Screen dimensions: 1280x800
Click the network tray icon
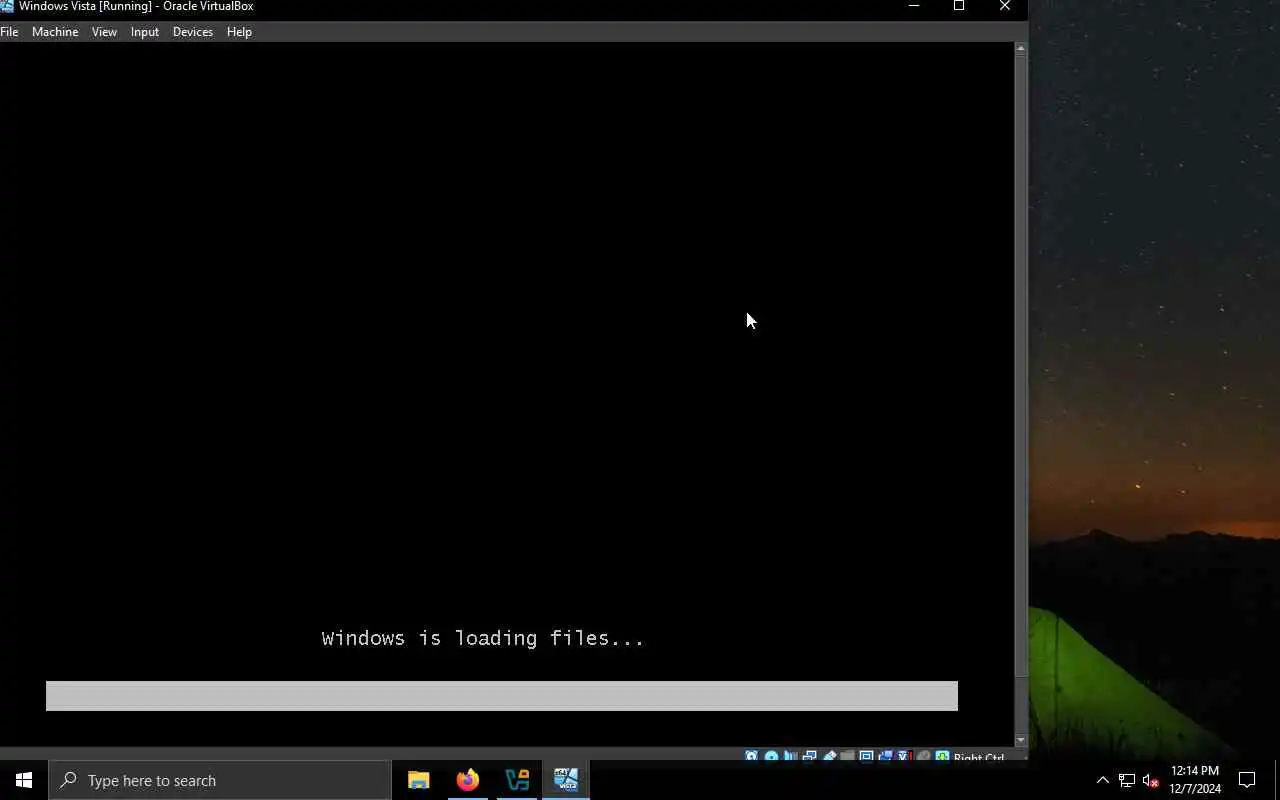pos(1127,780)
